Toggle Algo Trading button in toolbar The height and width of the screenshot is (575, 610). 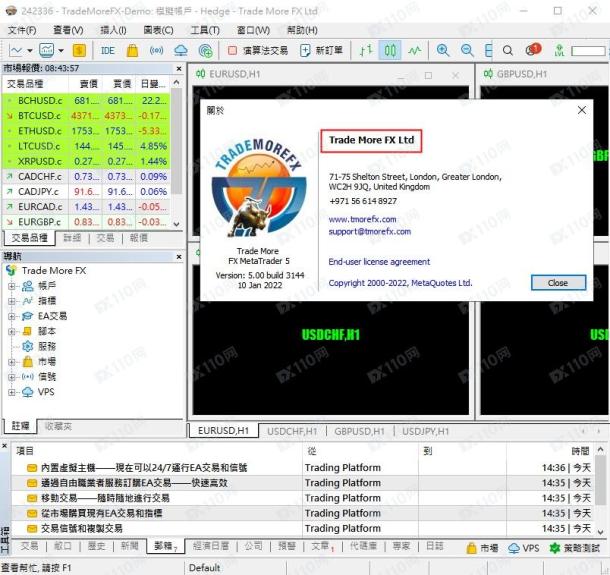click(258, 50)
